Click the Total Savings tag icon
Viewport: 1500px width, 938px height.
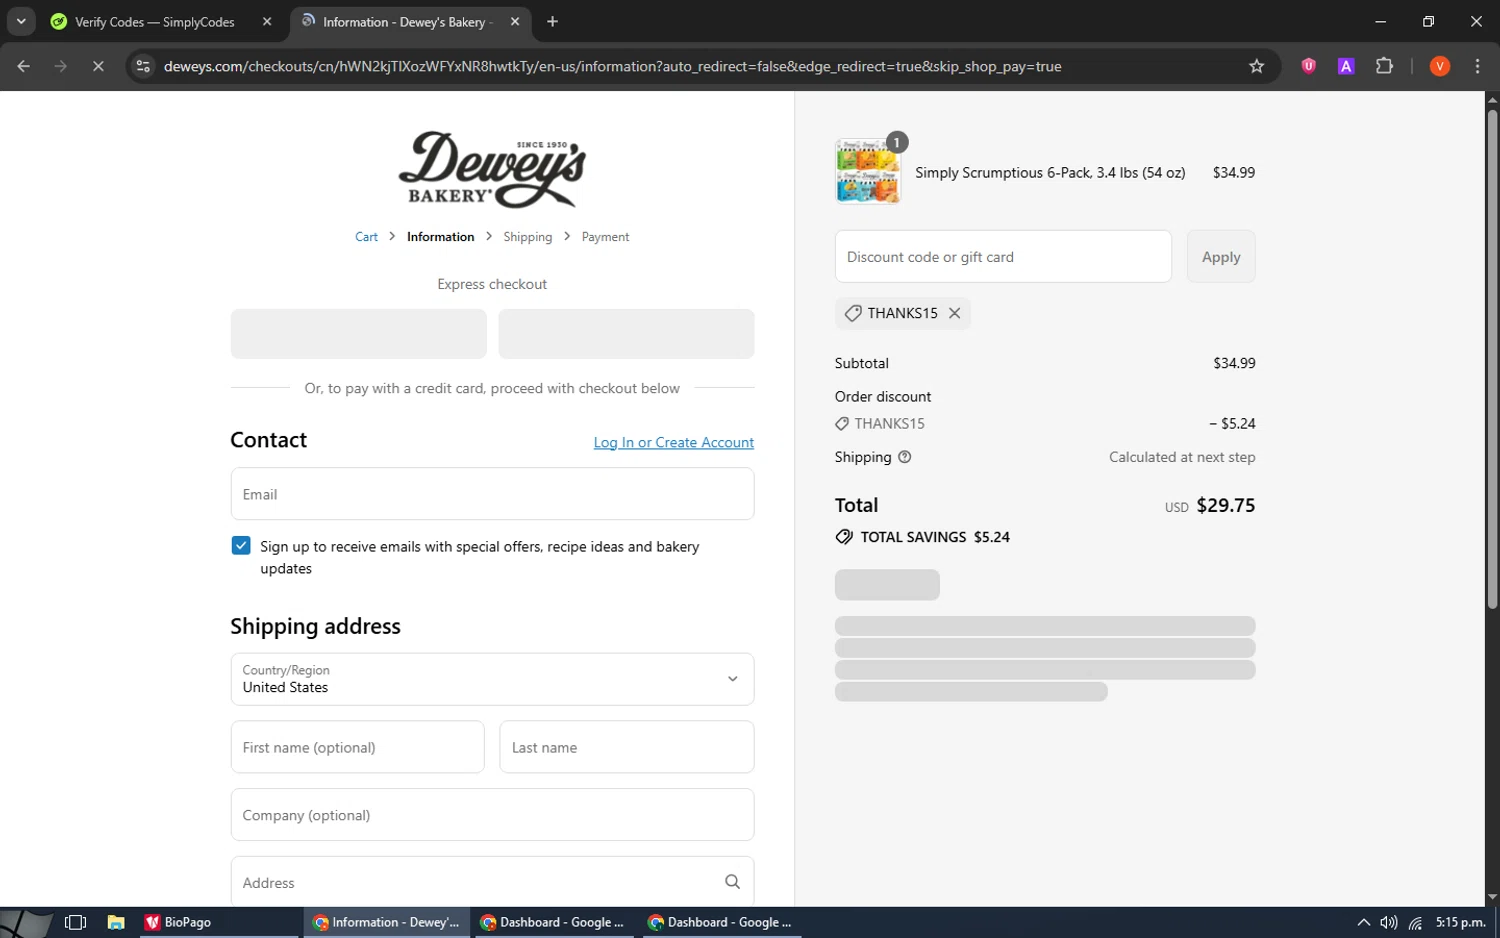point(844,537)
